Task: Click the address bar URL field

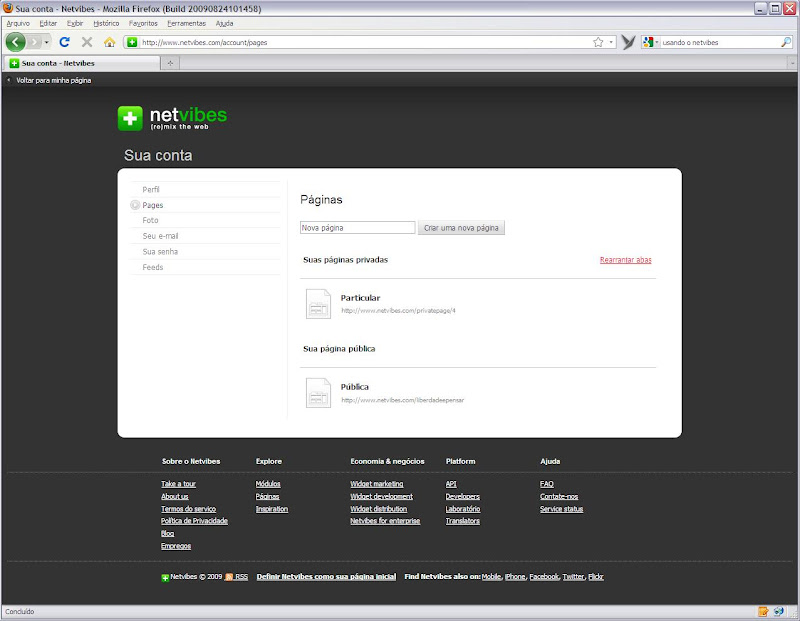Action: pyautogui.click(x=365, y=42)
